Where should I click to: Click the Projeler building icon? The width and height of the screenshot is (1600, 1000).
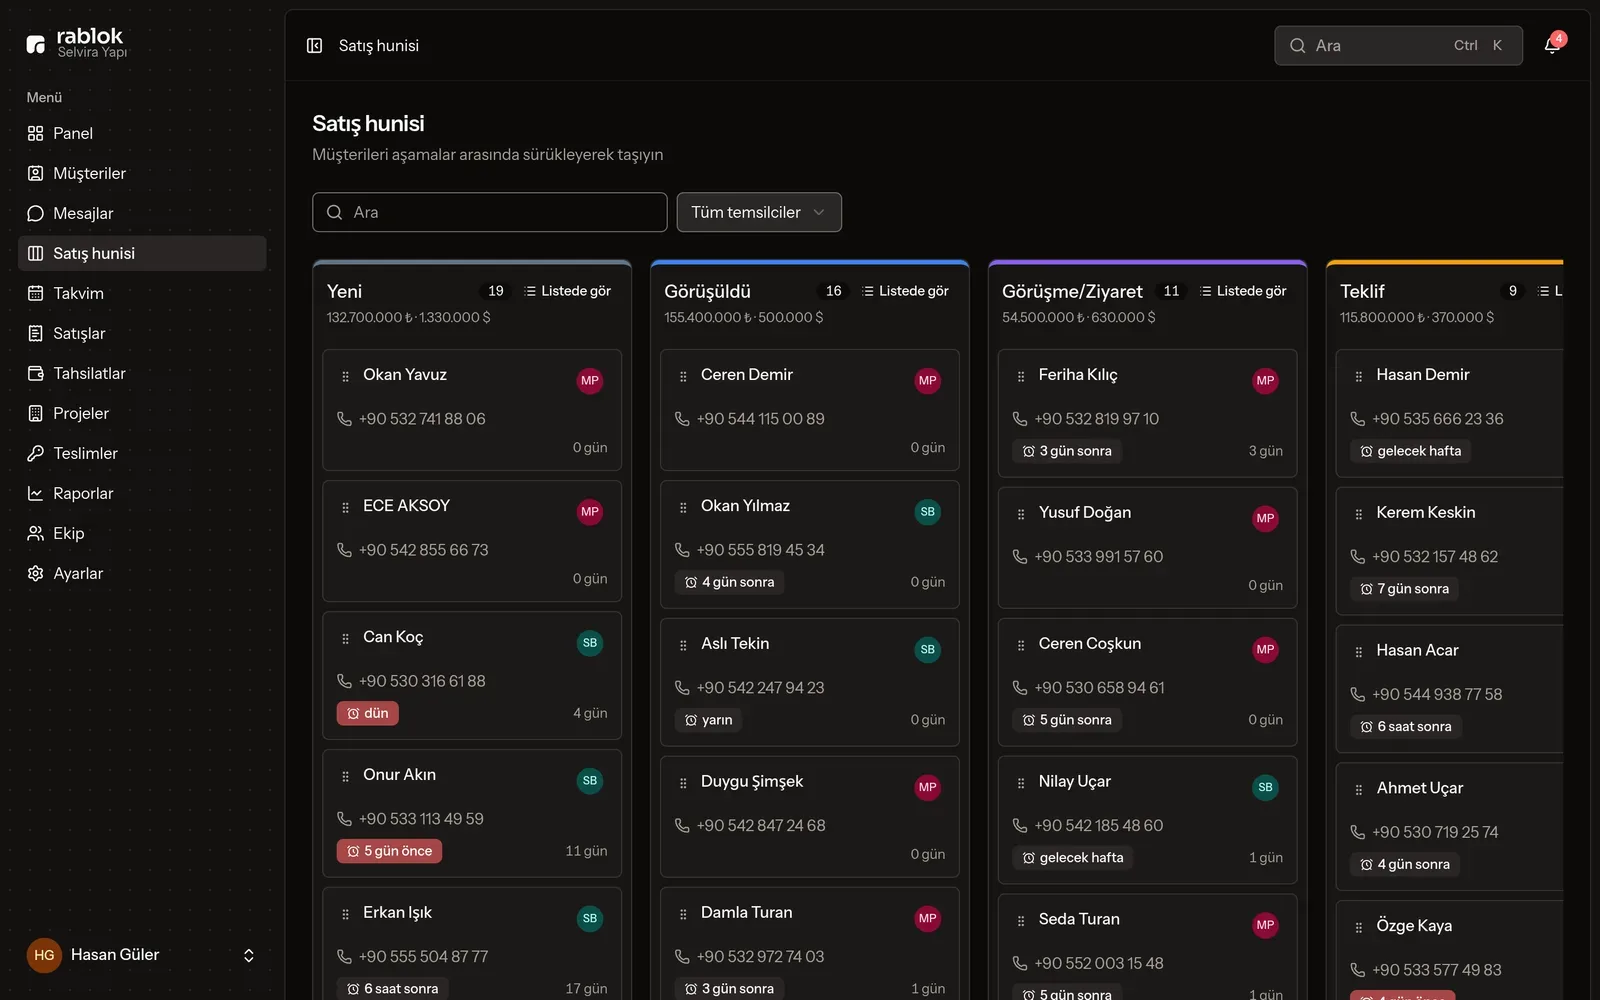(x=35, y=413)
